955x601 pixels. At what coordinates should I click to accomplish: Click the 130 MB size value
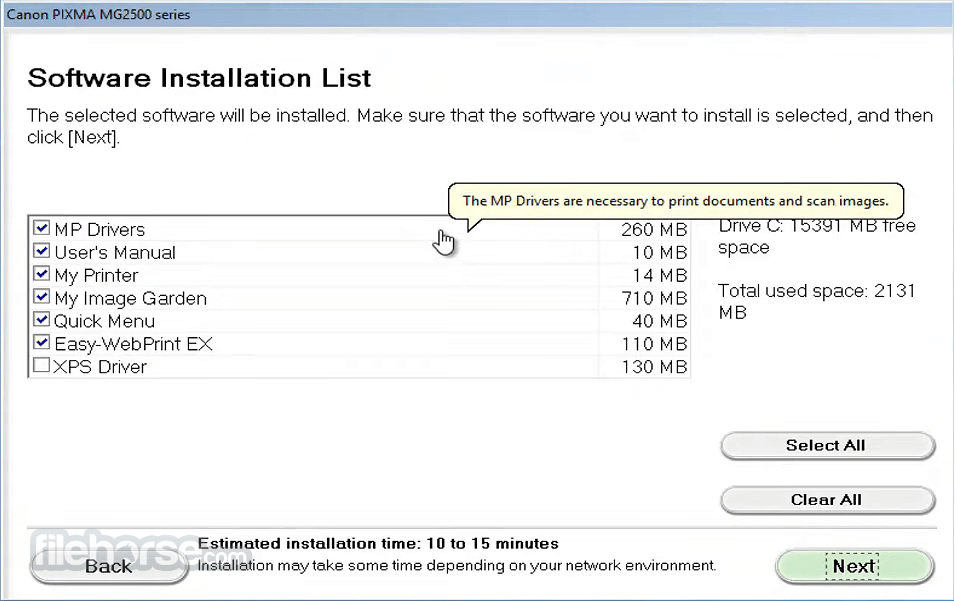click(654, 367)
